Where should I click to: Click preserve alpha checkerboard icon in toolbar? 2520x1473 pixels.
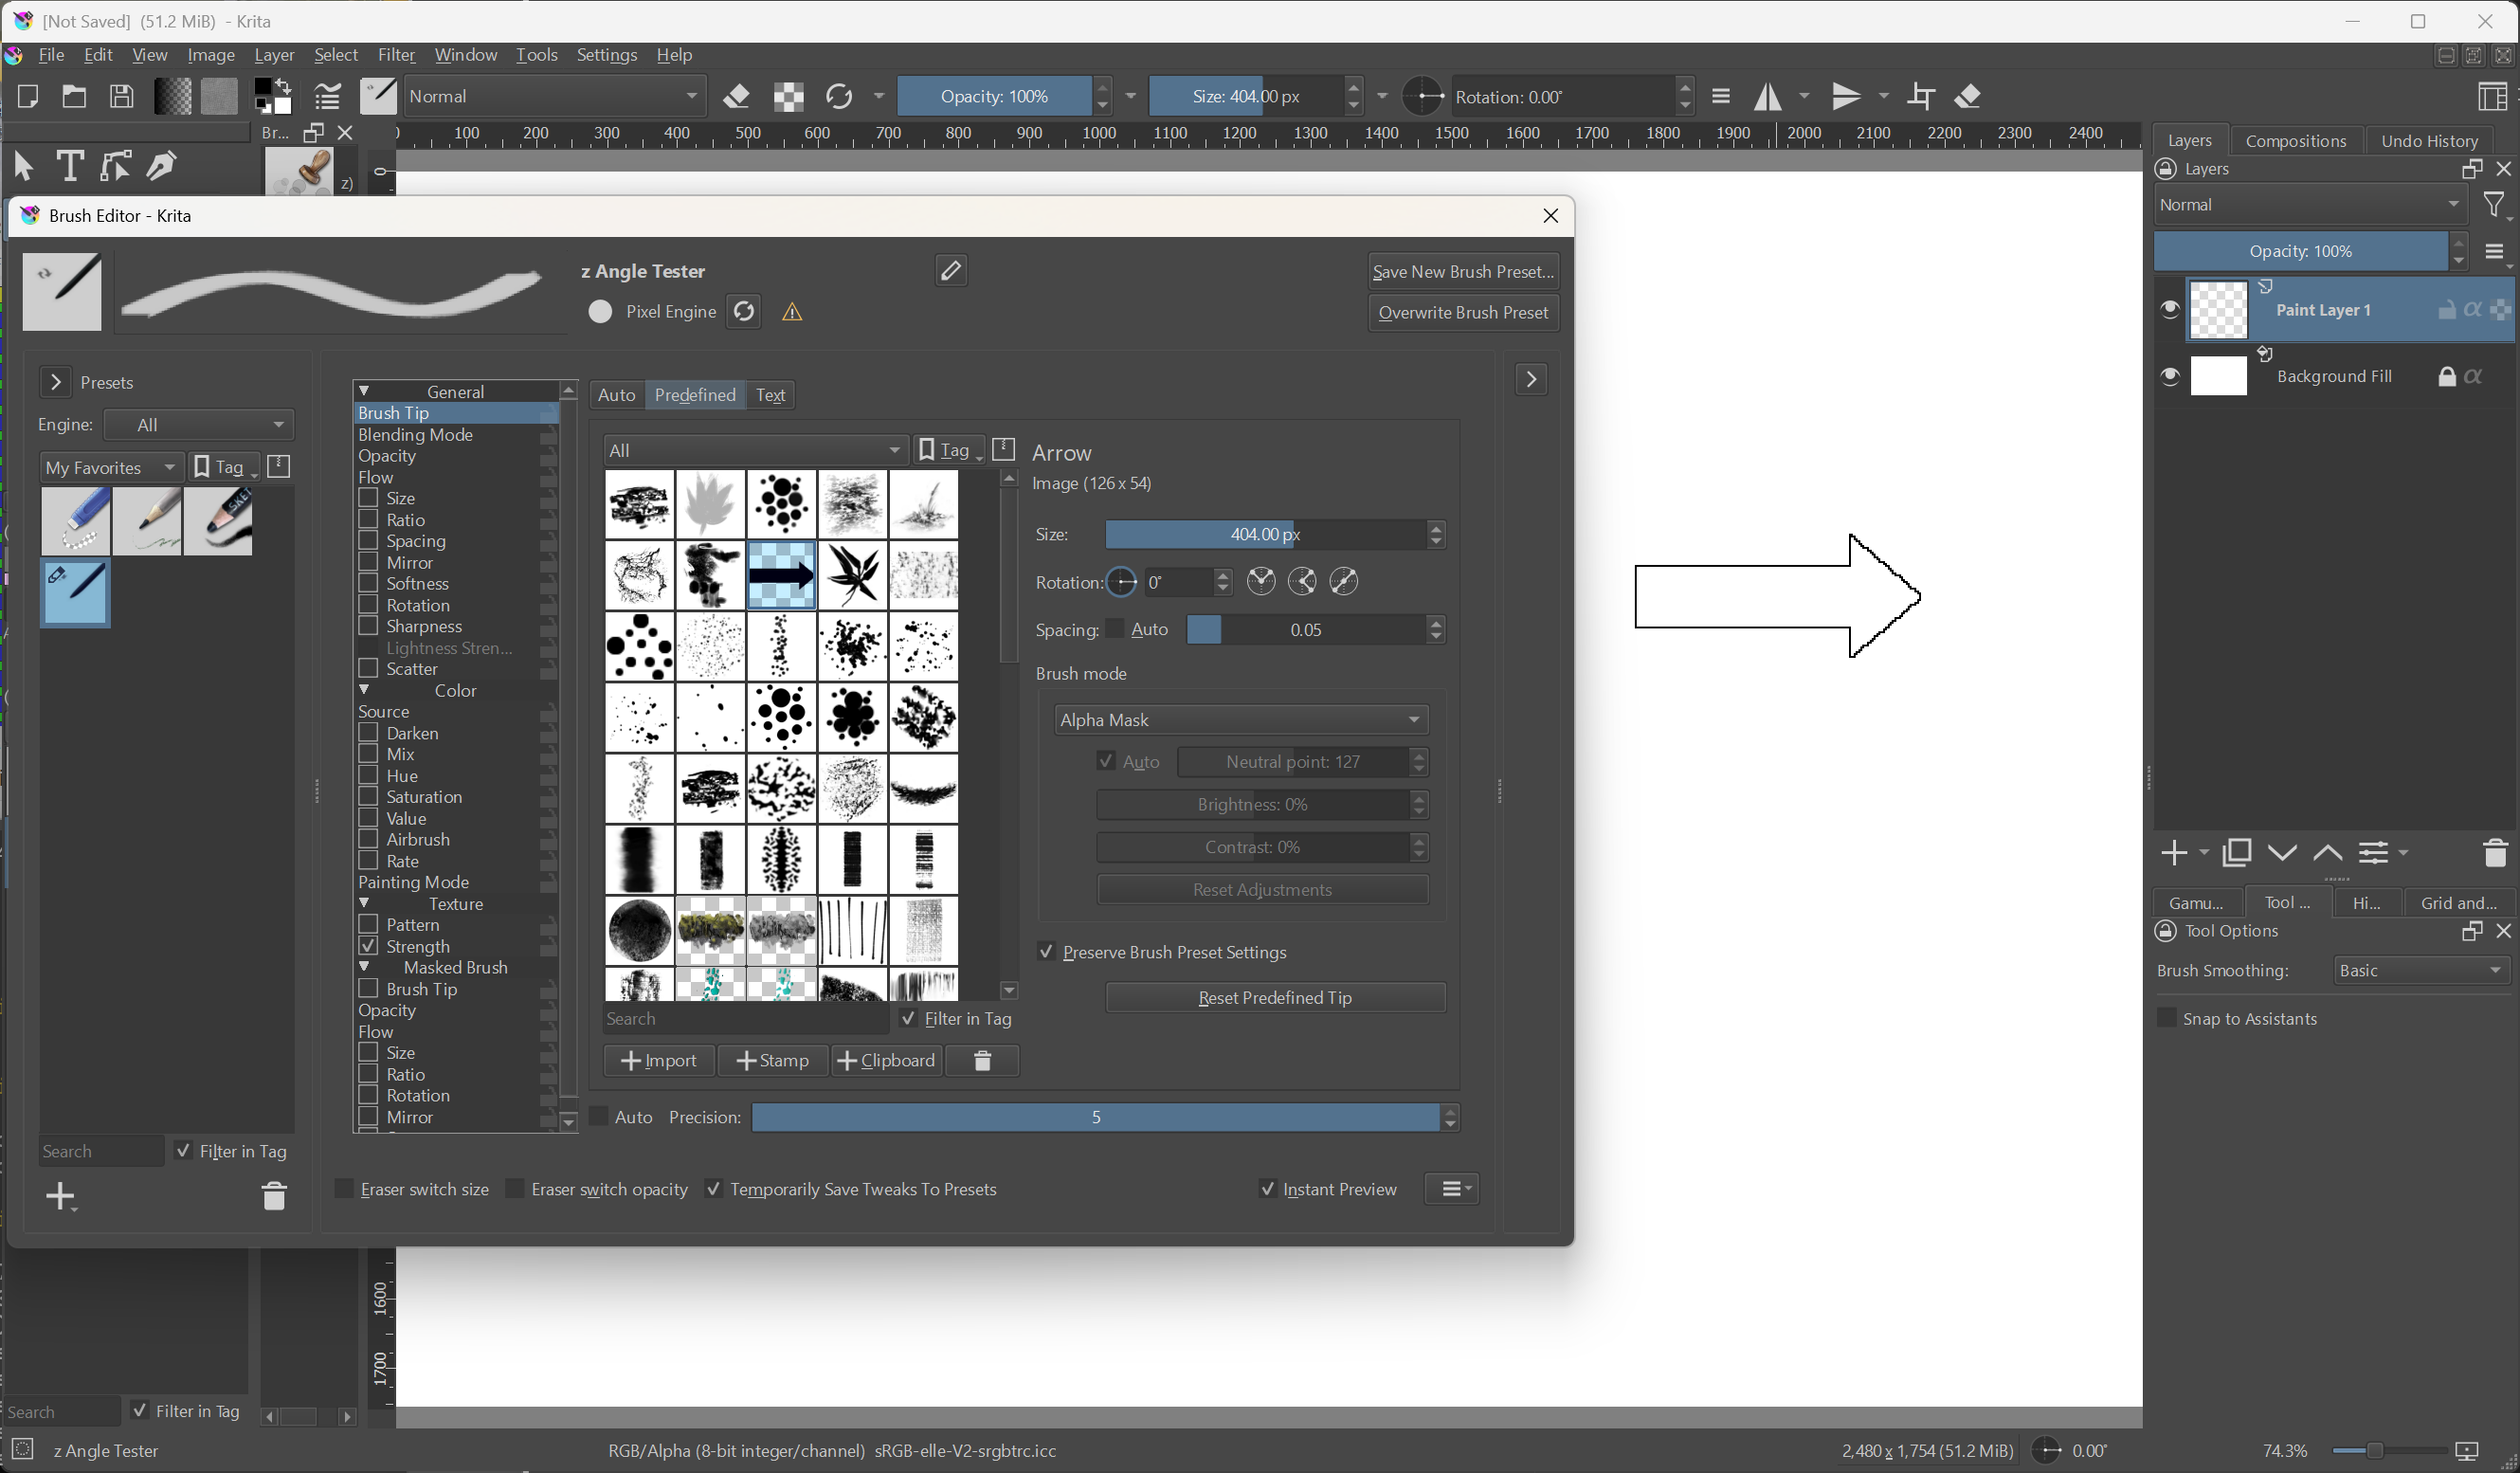coord(788,97)
